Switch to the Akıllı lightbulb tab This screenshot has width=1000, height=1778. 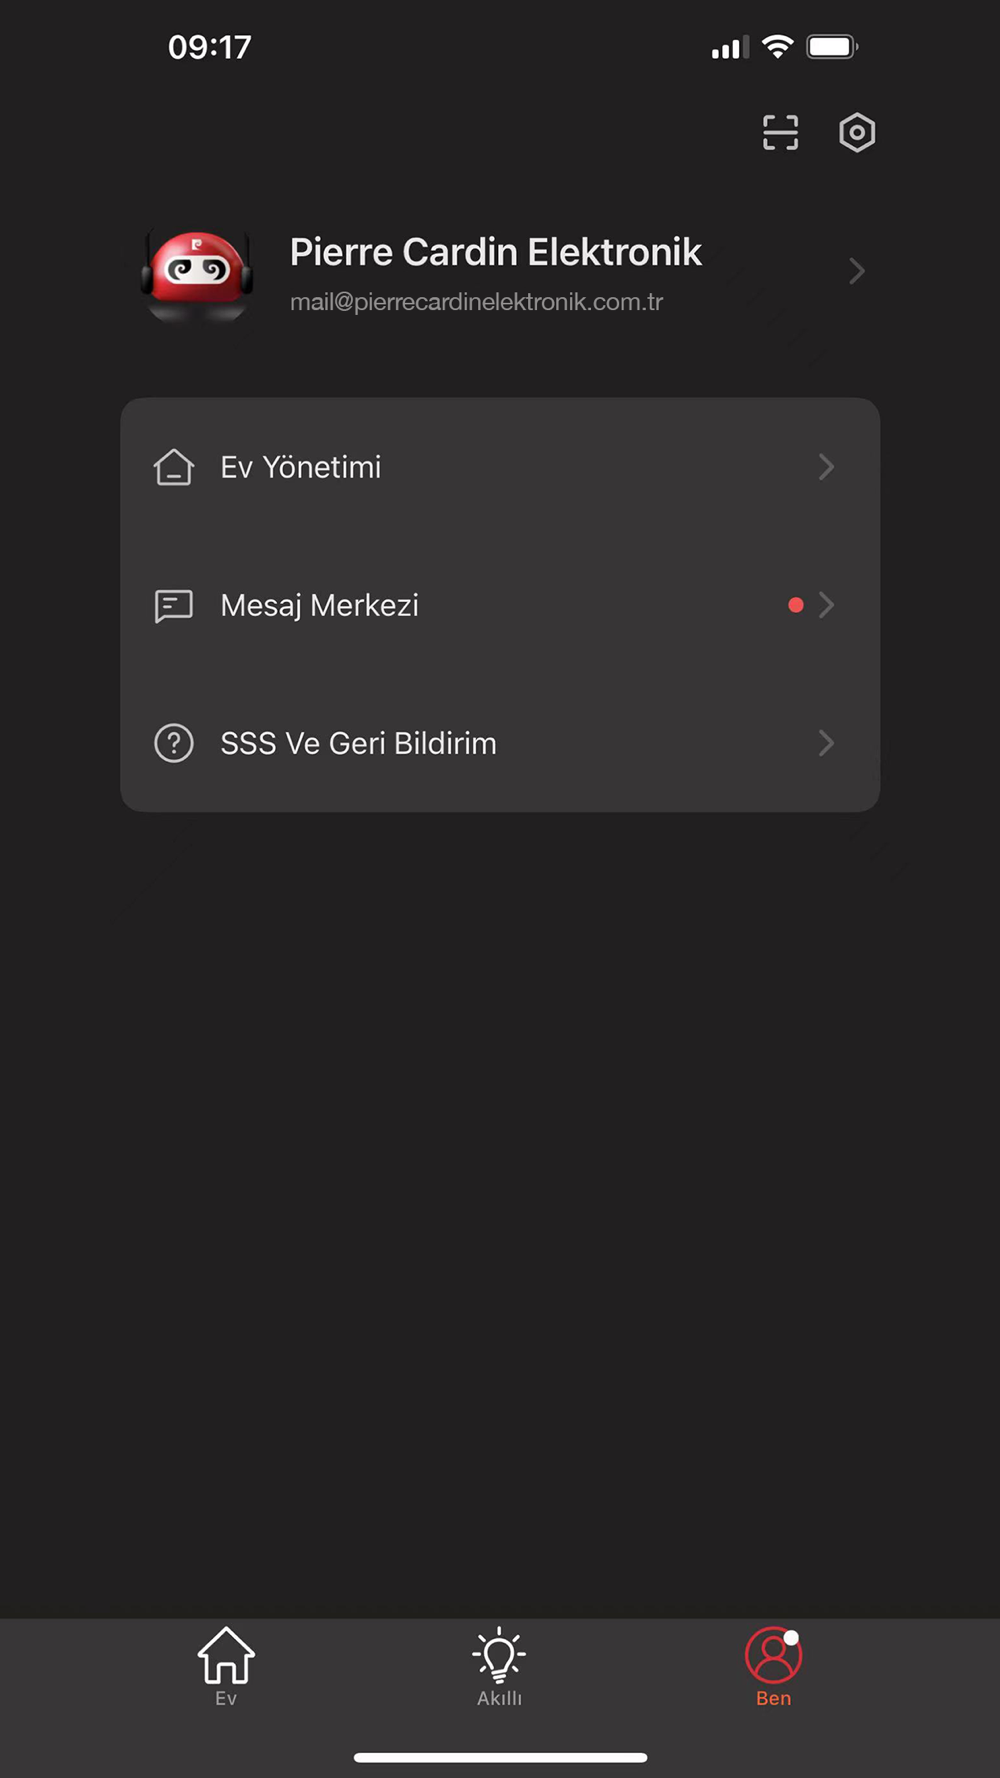click(x=499, y=1667)
